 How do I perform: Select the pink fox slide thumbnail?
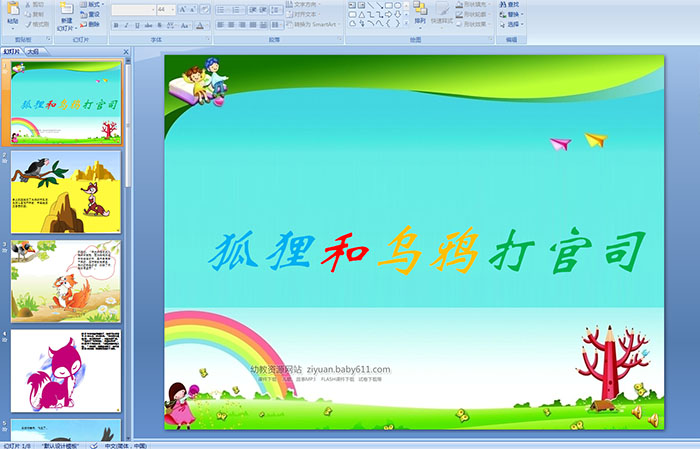point(66,369)
